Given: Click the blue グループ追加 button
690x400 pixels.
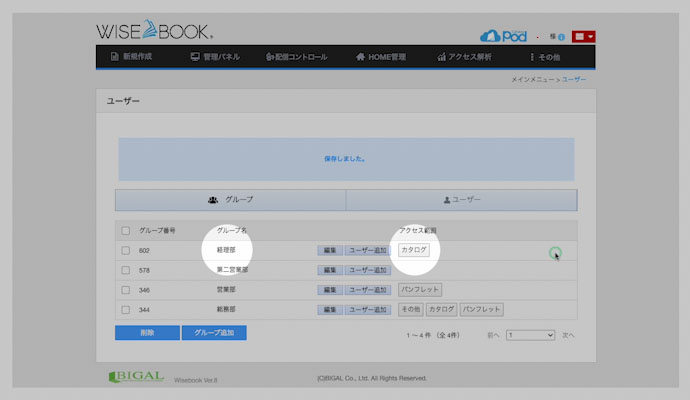Looking at the screenshot, I should pyautogui.click(x=214, y=333).
